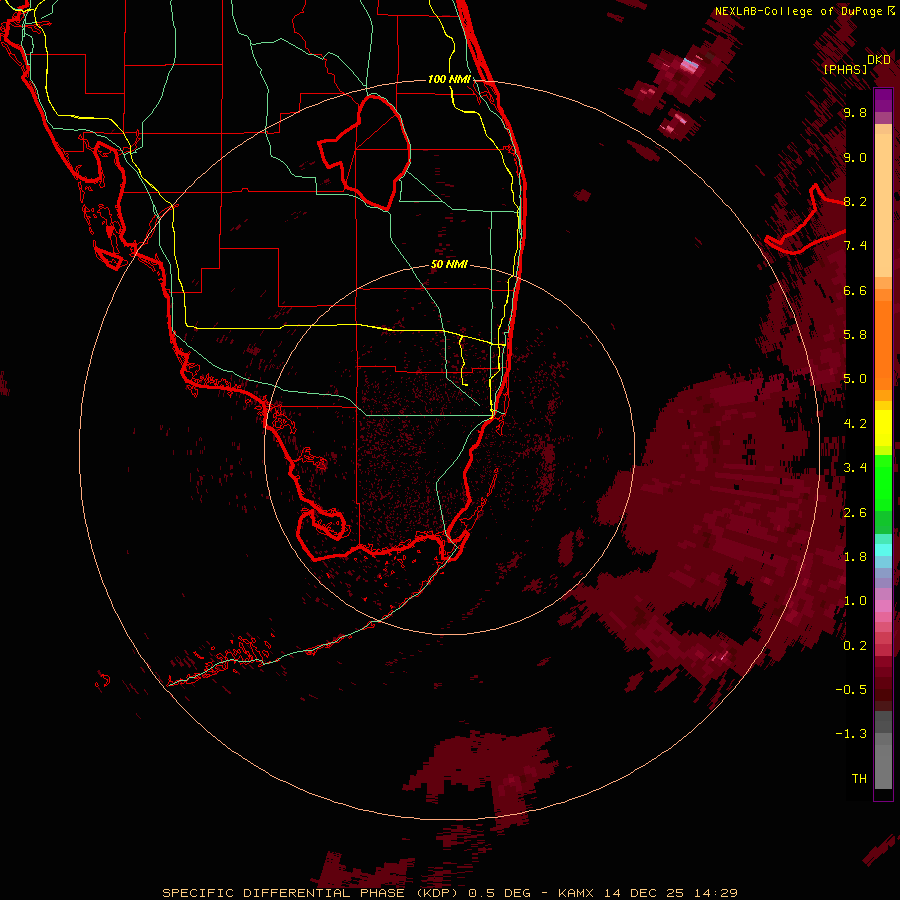Click the DKD [PHAS] legend unit label
900x900 pixels.
pos(856,65)
